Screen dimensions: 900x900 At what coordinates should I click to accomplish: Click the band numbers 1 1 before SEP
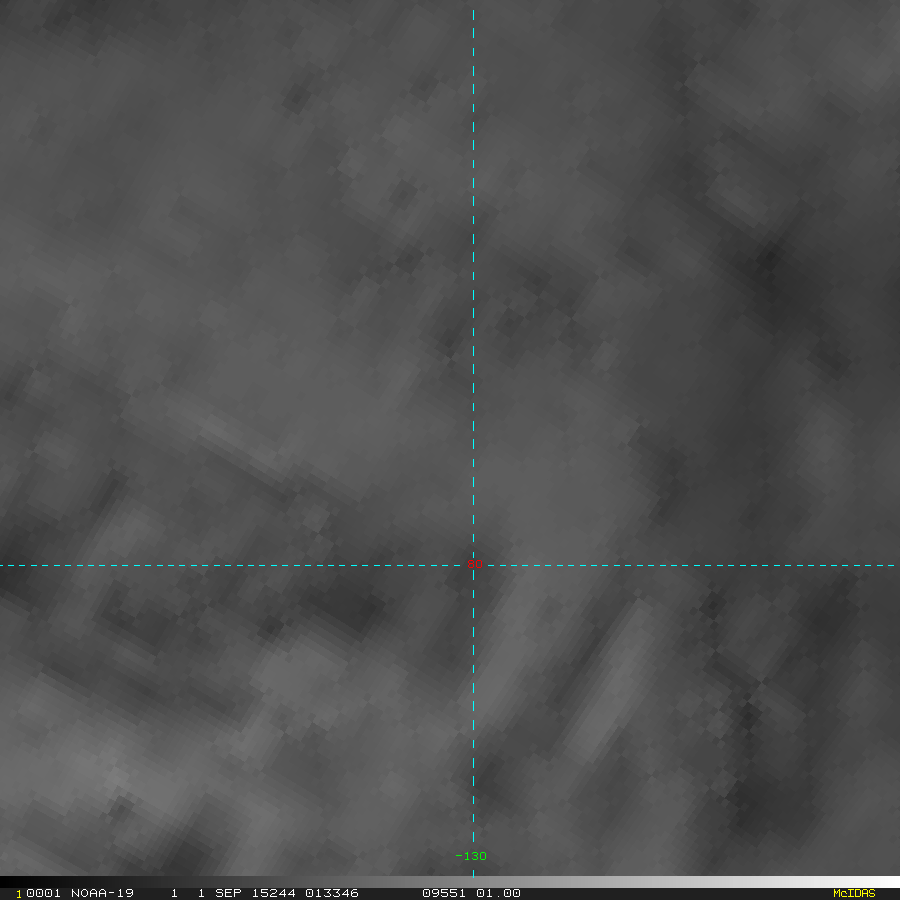pos(187,893)
